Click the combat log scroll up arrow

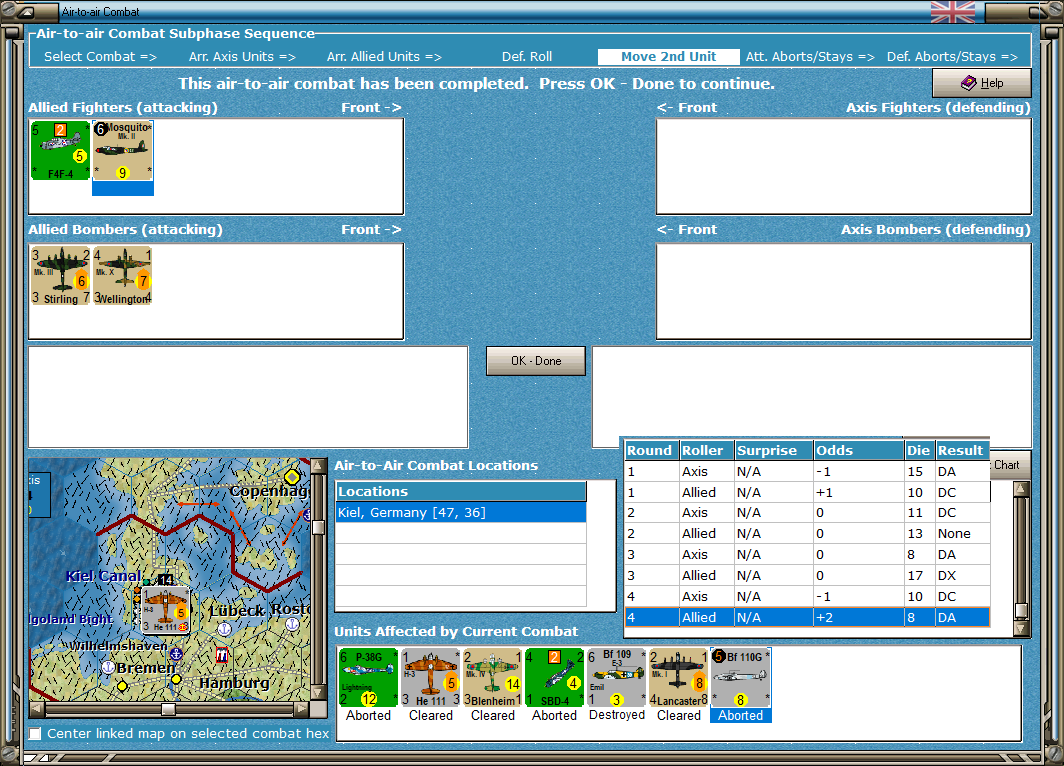pyautogui.click(x=1021, y=489)
